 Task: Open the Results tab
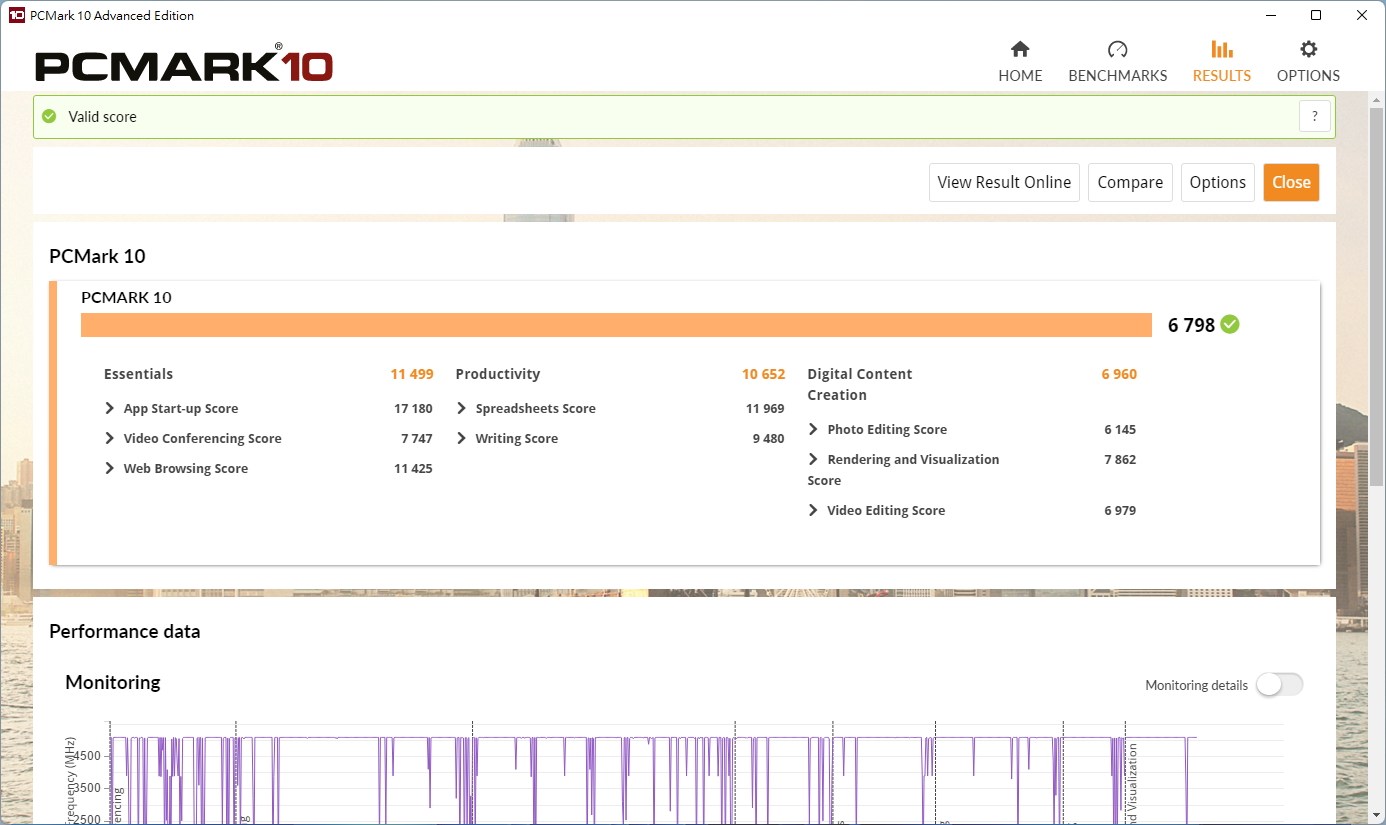(x=1221, y=62)
